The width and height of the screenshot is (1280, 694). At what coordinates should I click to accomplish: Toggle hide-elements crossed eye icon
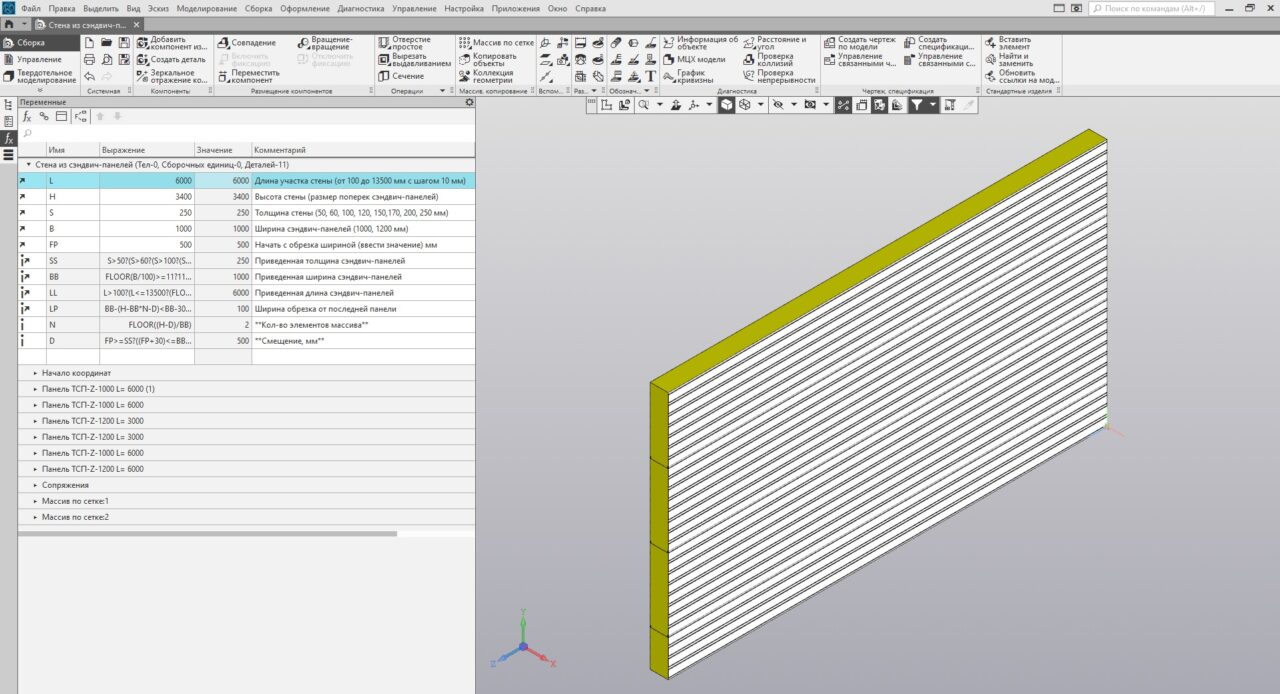(778, 104)
